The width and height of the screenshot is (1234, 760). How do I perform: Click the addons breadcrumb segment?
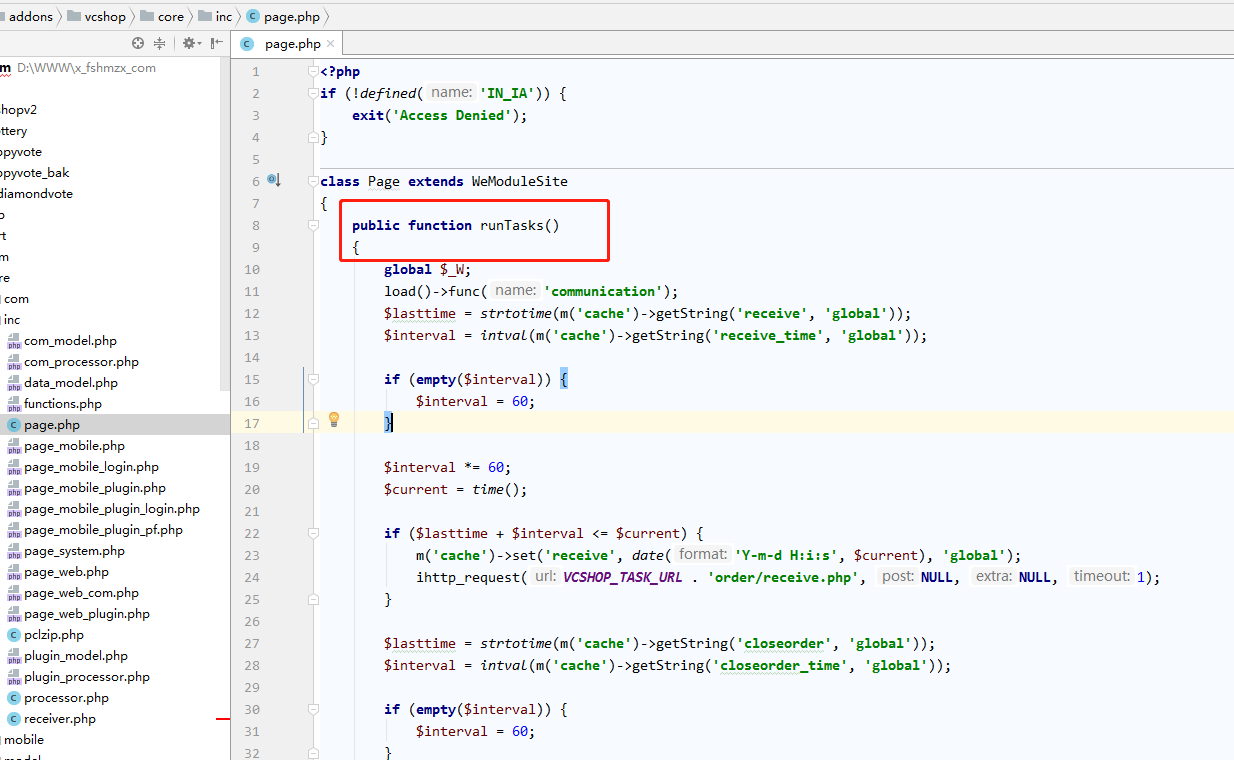click(31, 16)
